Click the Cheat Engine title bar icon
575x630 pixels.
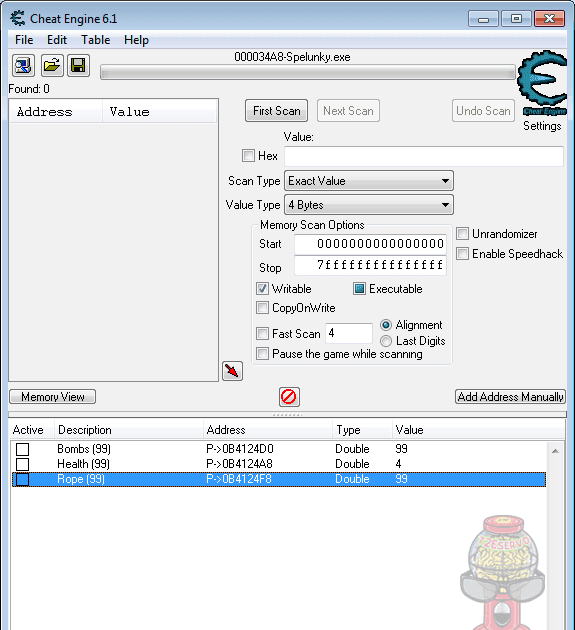(x=18, y=18)
